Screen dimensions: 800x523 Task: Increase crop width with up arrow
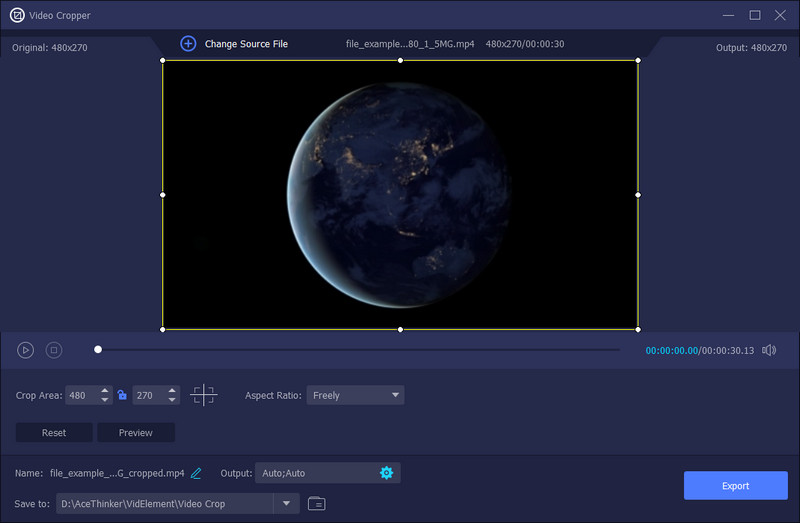pos(105,391)
